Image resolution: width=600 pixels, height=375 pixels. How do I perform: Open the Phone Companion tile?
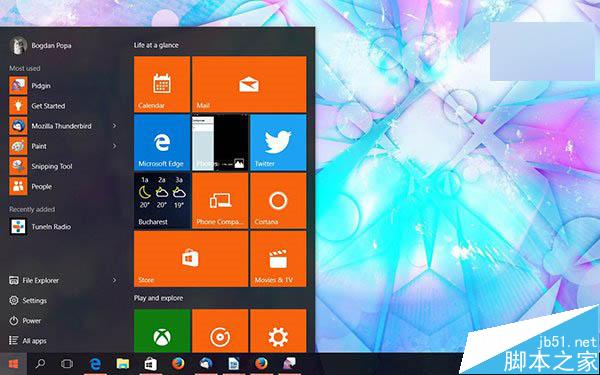(220, 201)
